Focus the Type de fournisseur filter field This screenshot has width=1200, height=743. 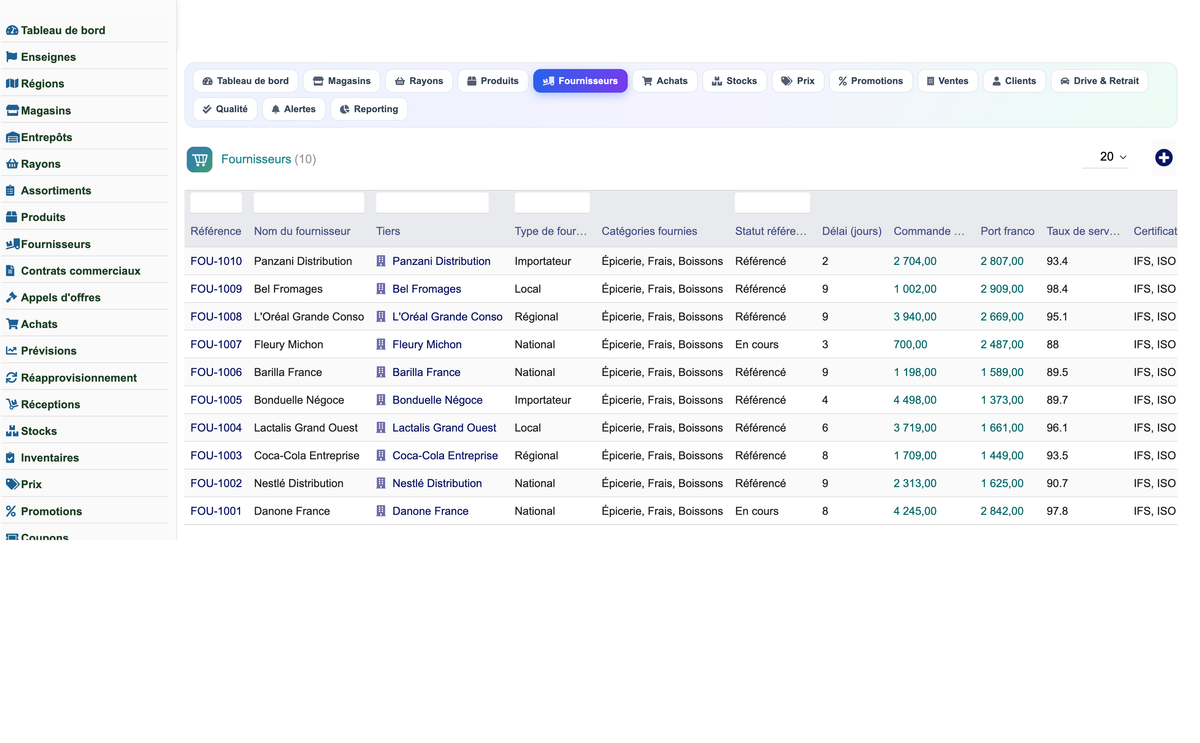click(552, 203)
